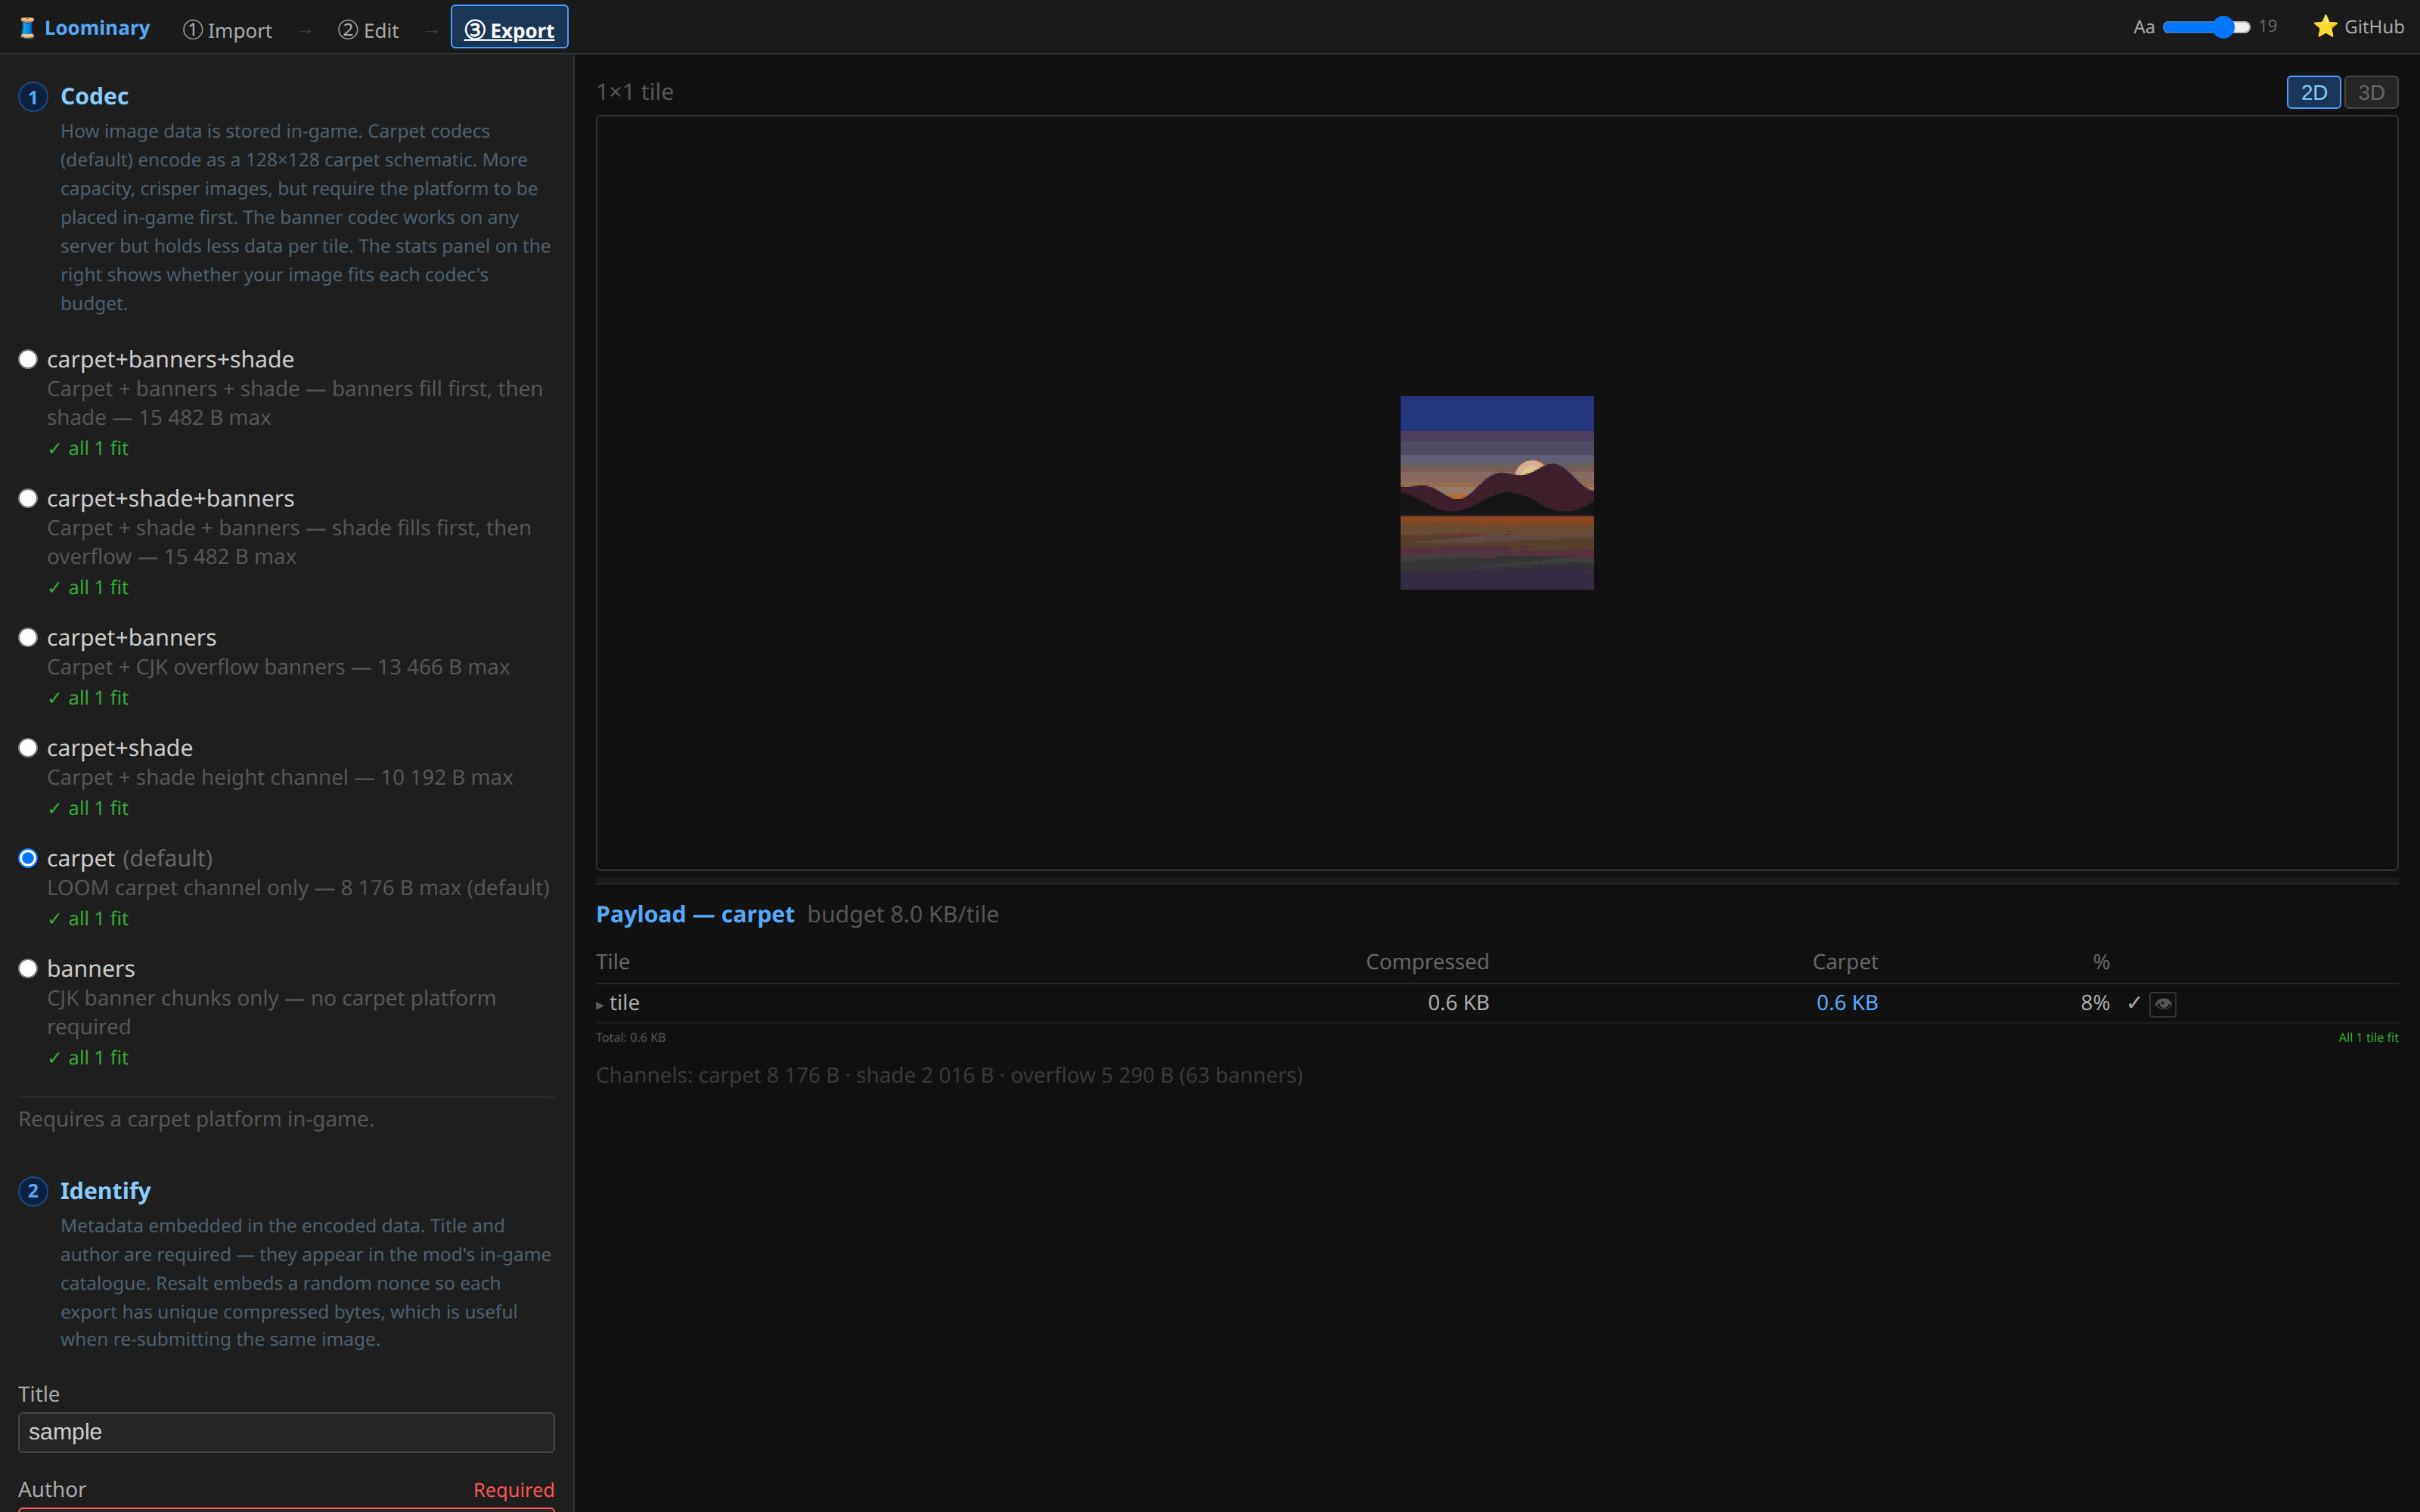
Task: Click the GitHub star icon
Action: click(2325, 27)
